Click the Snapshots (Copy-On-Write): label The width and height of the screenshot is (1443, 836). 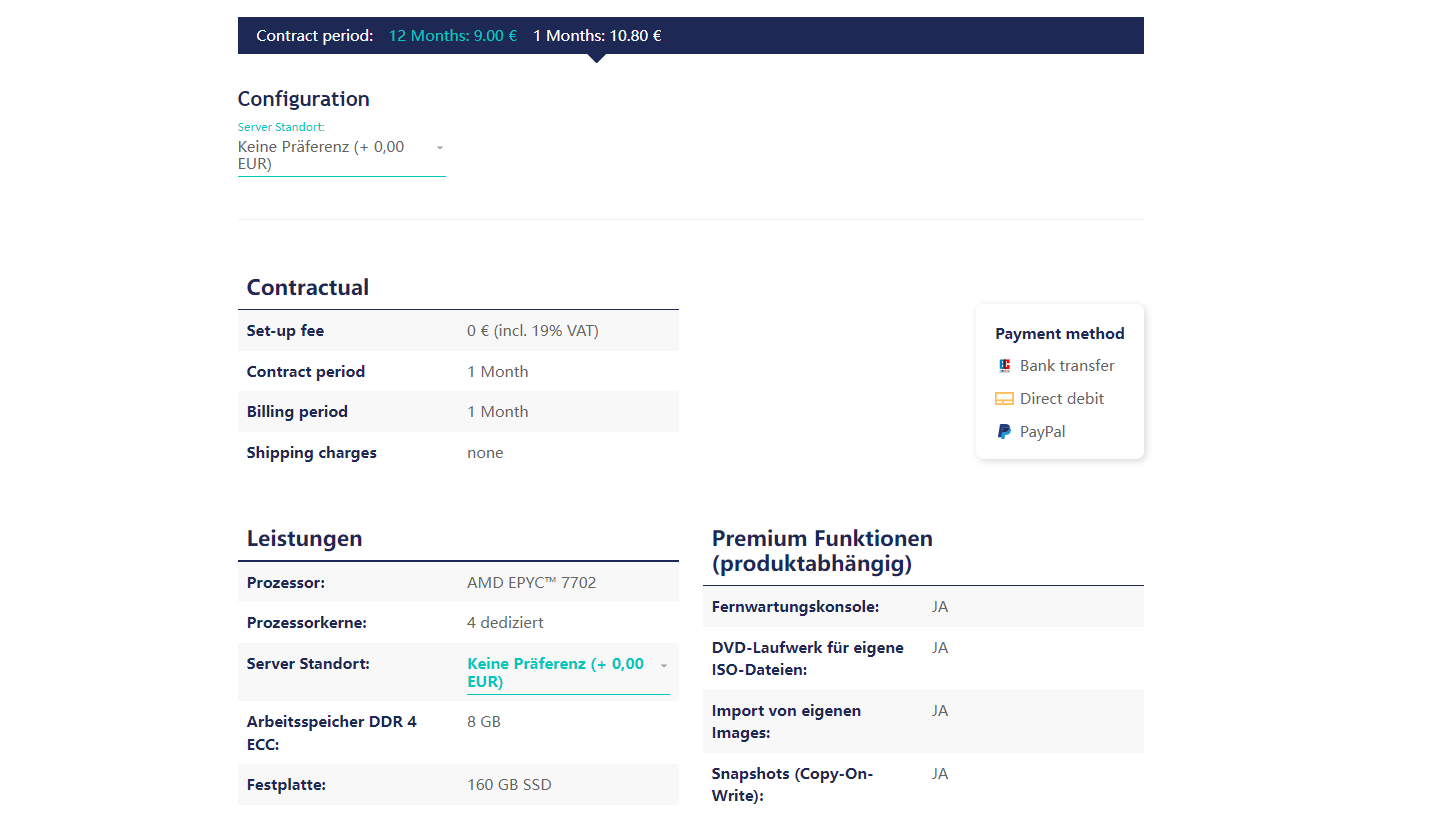[x=793, y=785]
